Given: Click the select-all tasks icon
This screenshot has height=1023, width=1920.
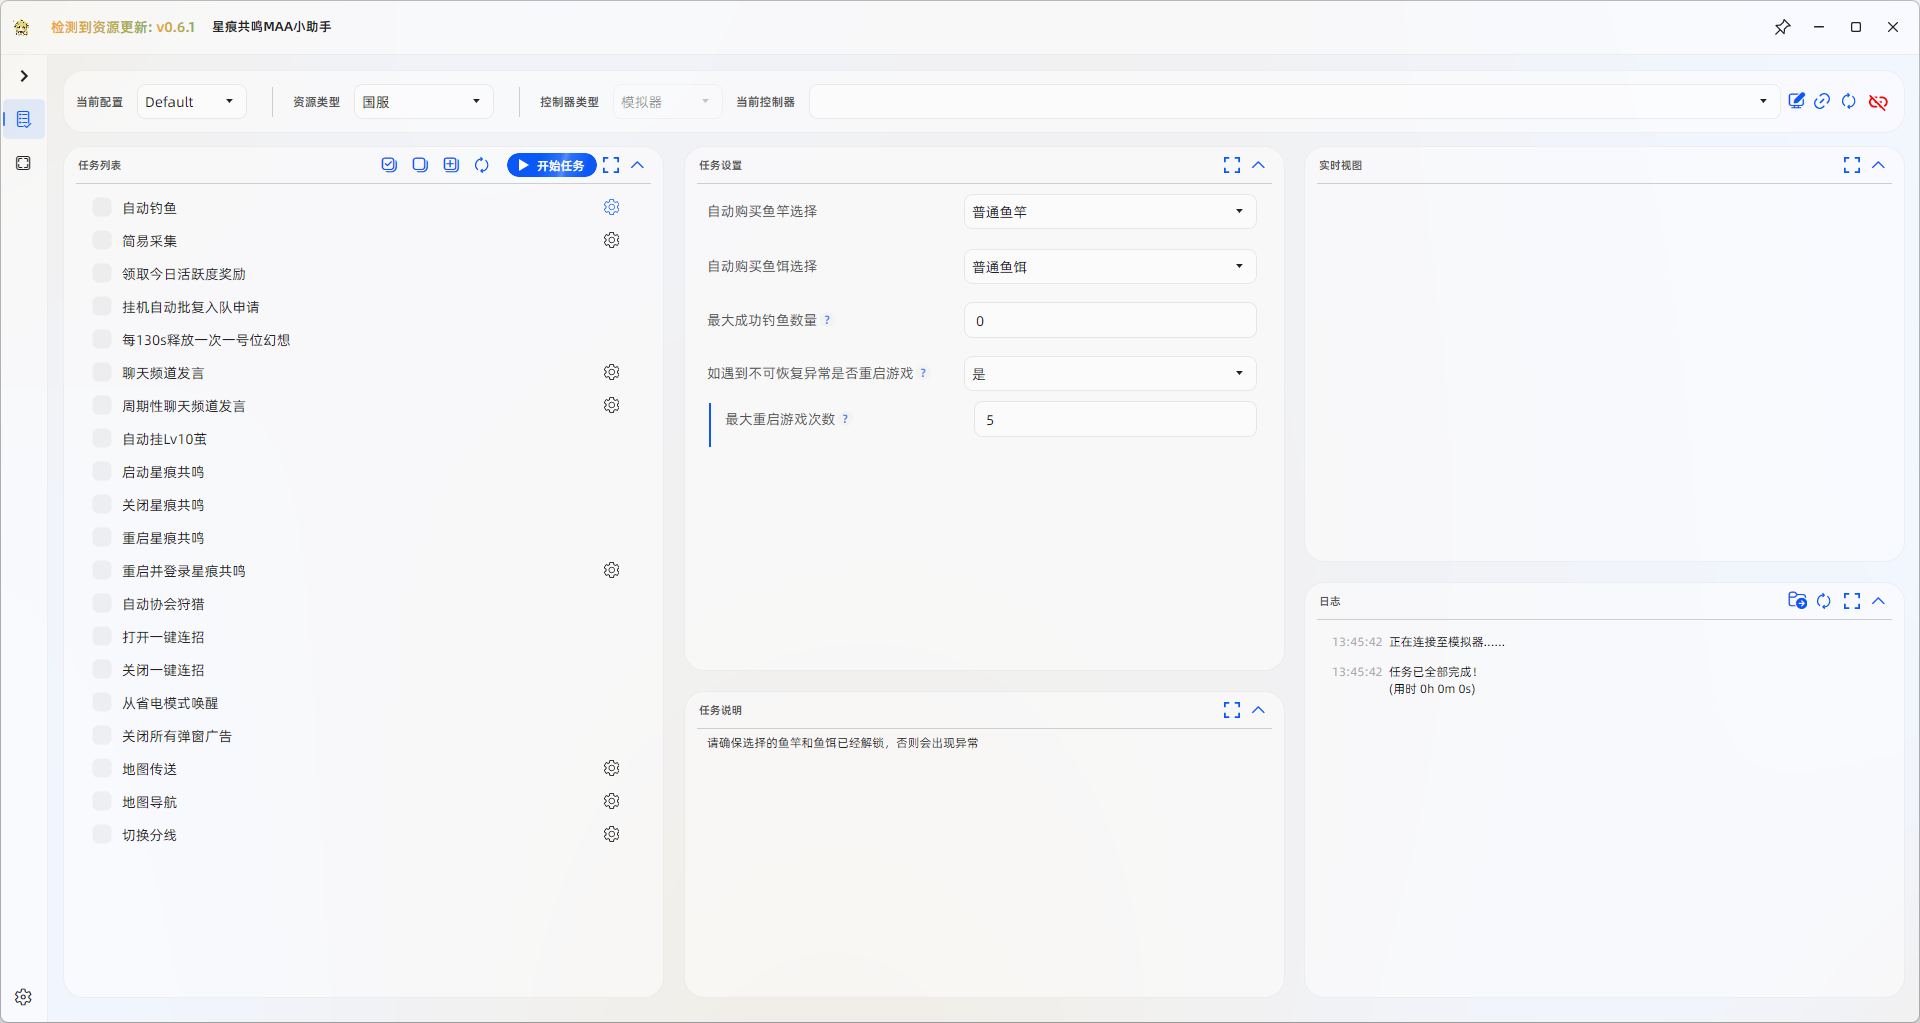Looking at the screenshot, I should (x=389, y=165).
